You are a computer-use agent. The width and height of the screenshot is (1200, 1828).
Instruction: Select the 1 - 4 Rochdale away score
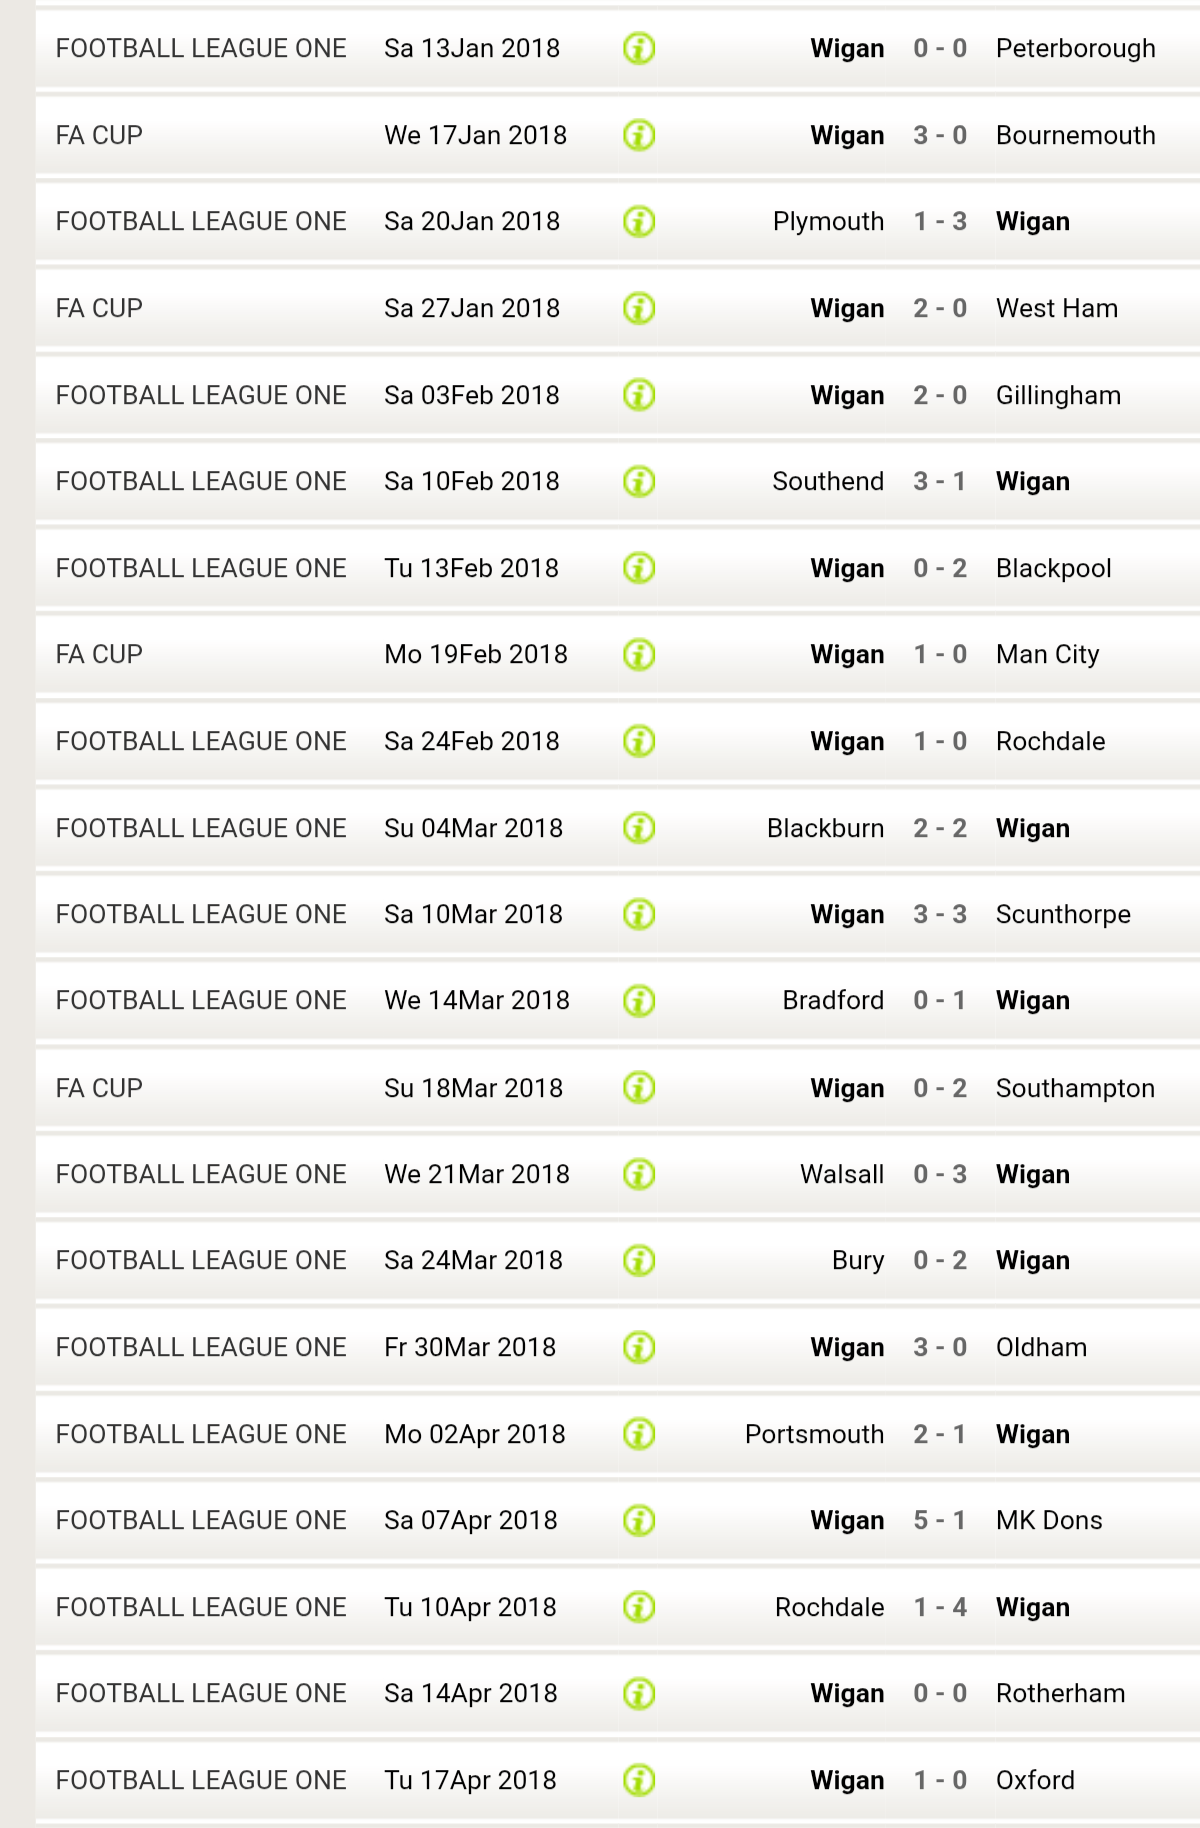940,1607
